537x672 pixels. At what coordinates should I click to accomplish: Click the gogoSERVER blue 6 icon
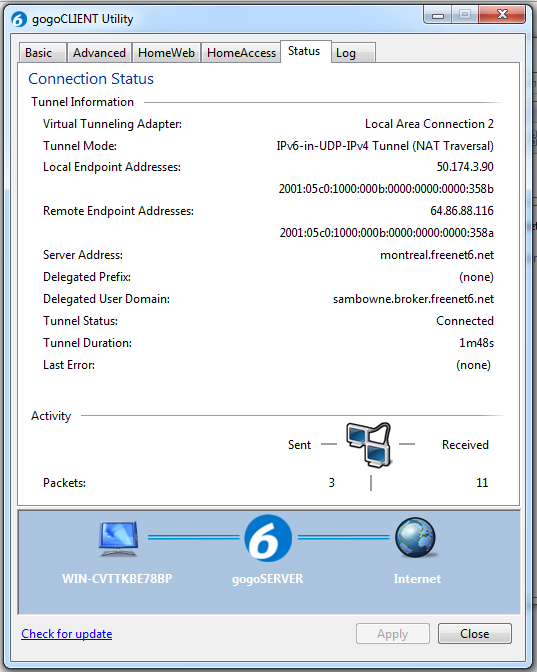click(x=268, y=538)
